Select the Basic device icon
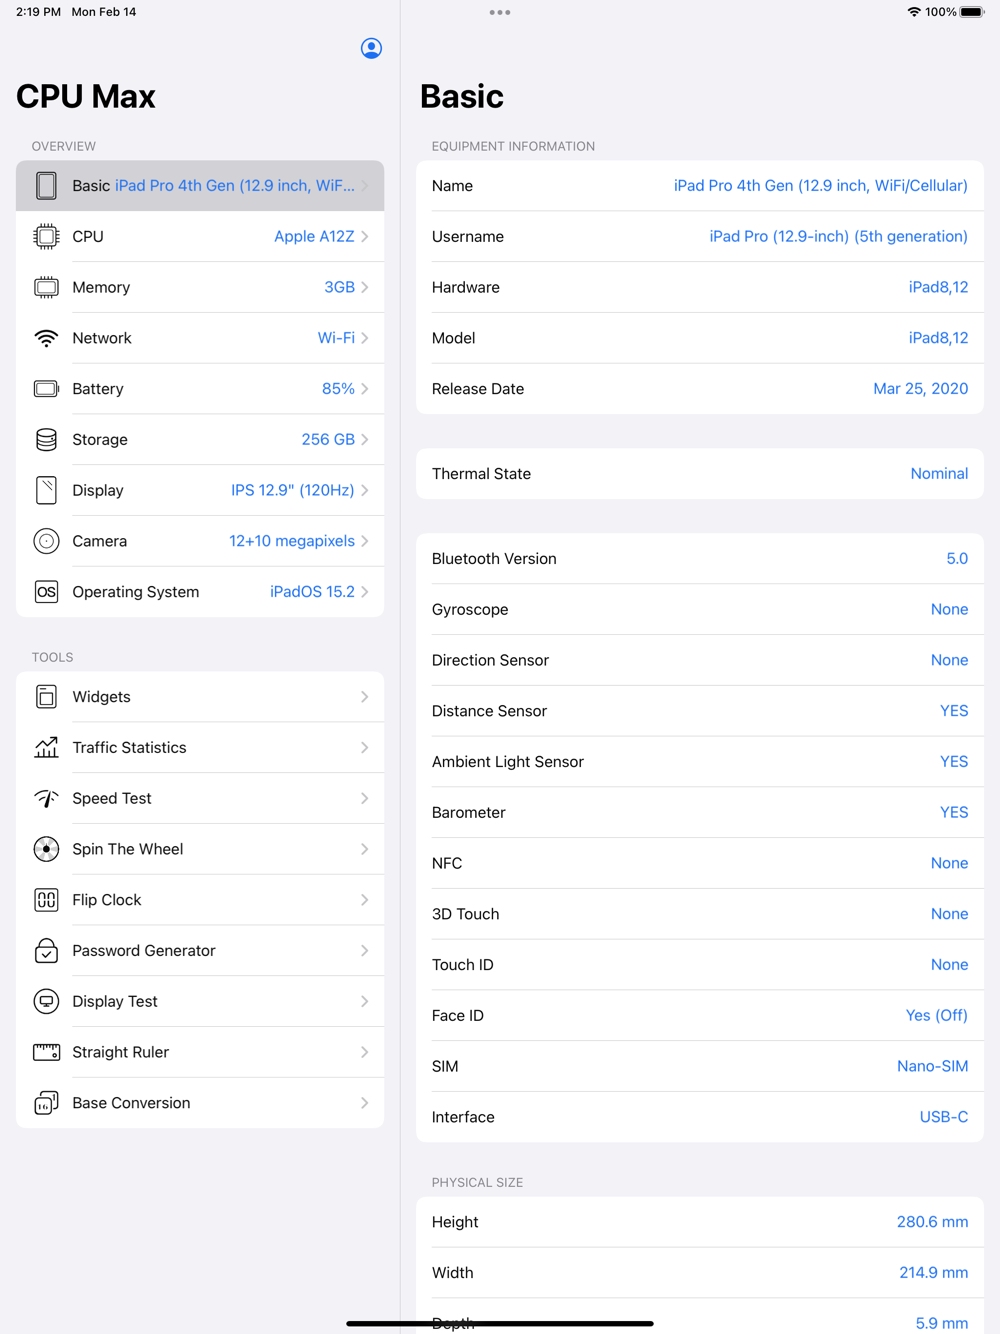This screenshot has height=1334, width=1000. click(x=46, y=186)
